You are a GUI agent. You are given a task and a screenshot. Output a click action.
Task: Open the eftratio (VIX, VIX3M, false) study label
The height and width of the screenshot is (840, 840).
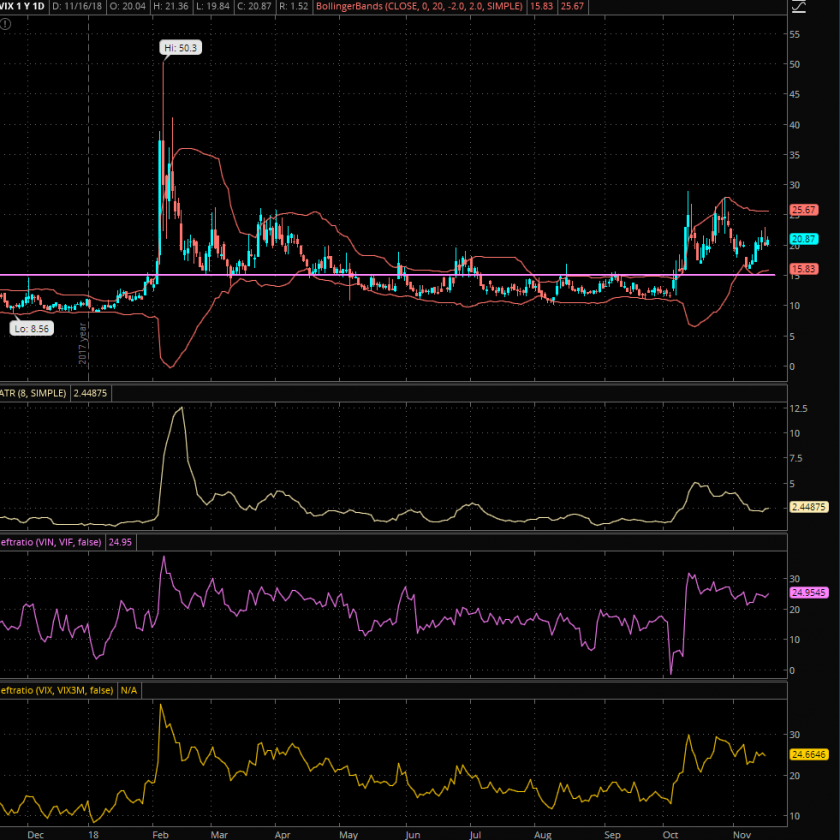click(57, 690)
